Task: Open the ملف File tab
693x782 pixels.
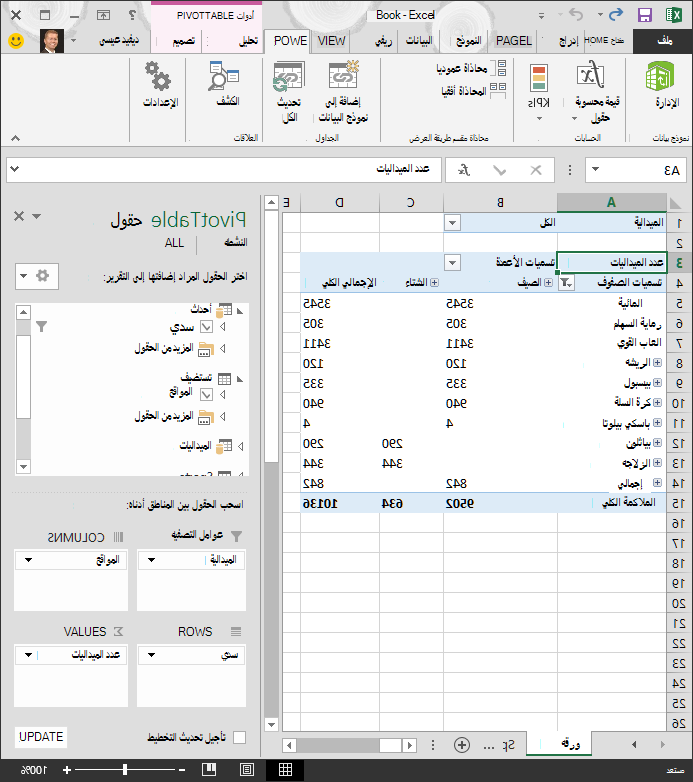Action: (663, 41)
